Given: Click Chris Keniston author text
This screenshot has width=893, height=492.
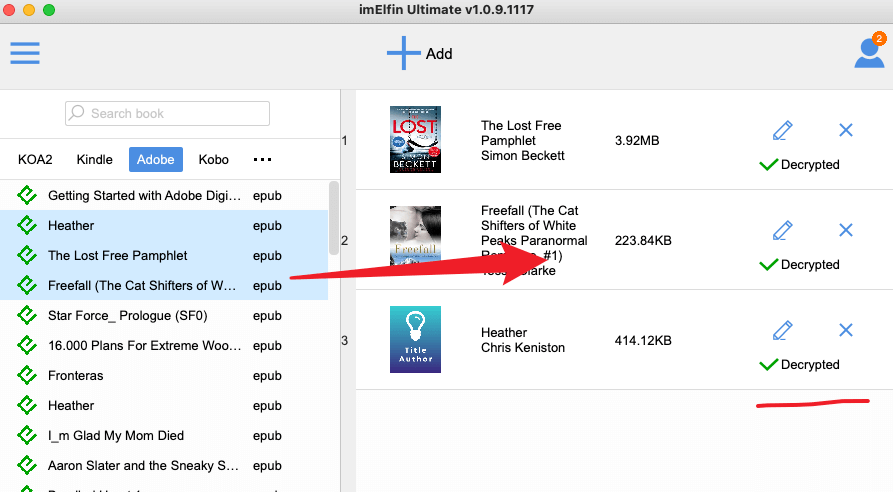Looking at the screenshot, I should coord(523,347).
